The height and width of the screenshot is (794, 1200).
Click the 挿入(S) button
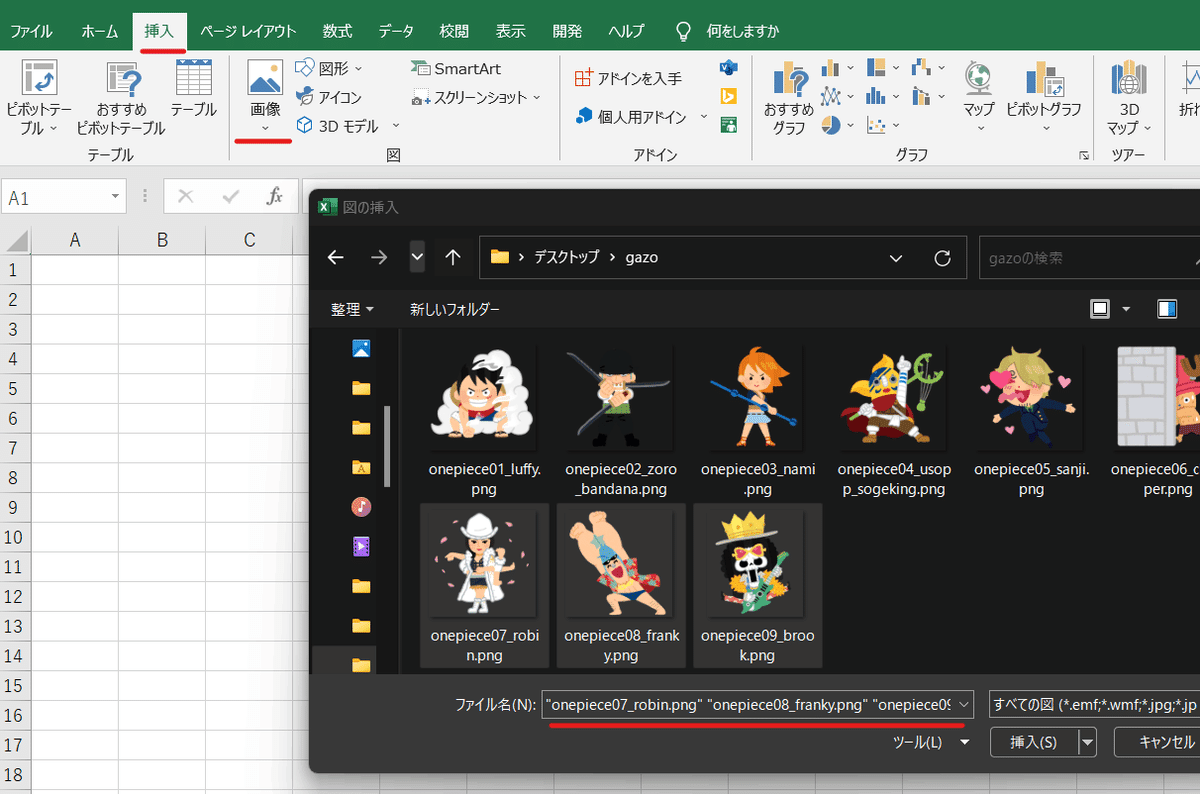coord(1034,742)
